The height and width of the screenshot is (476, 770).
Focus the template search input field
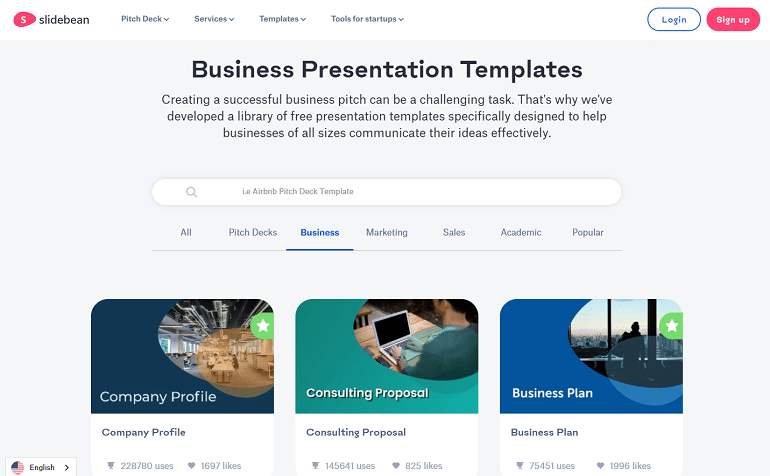point(400,192)
